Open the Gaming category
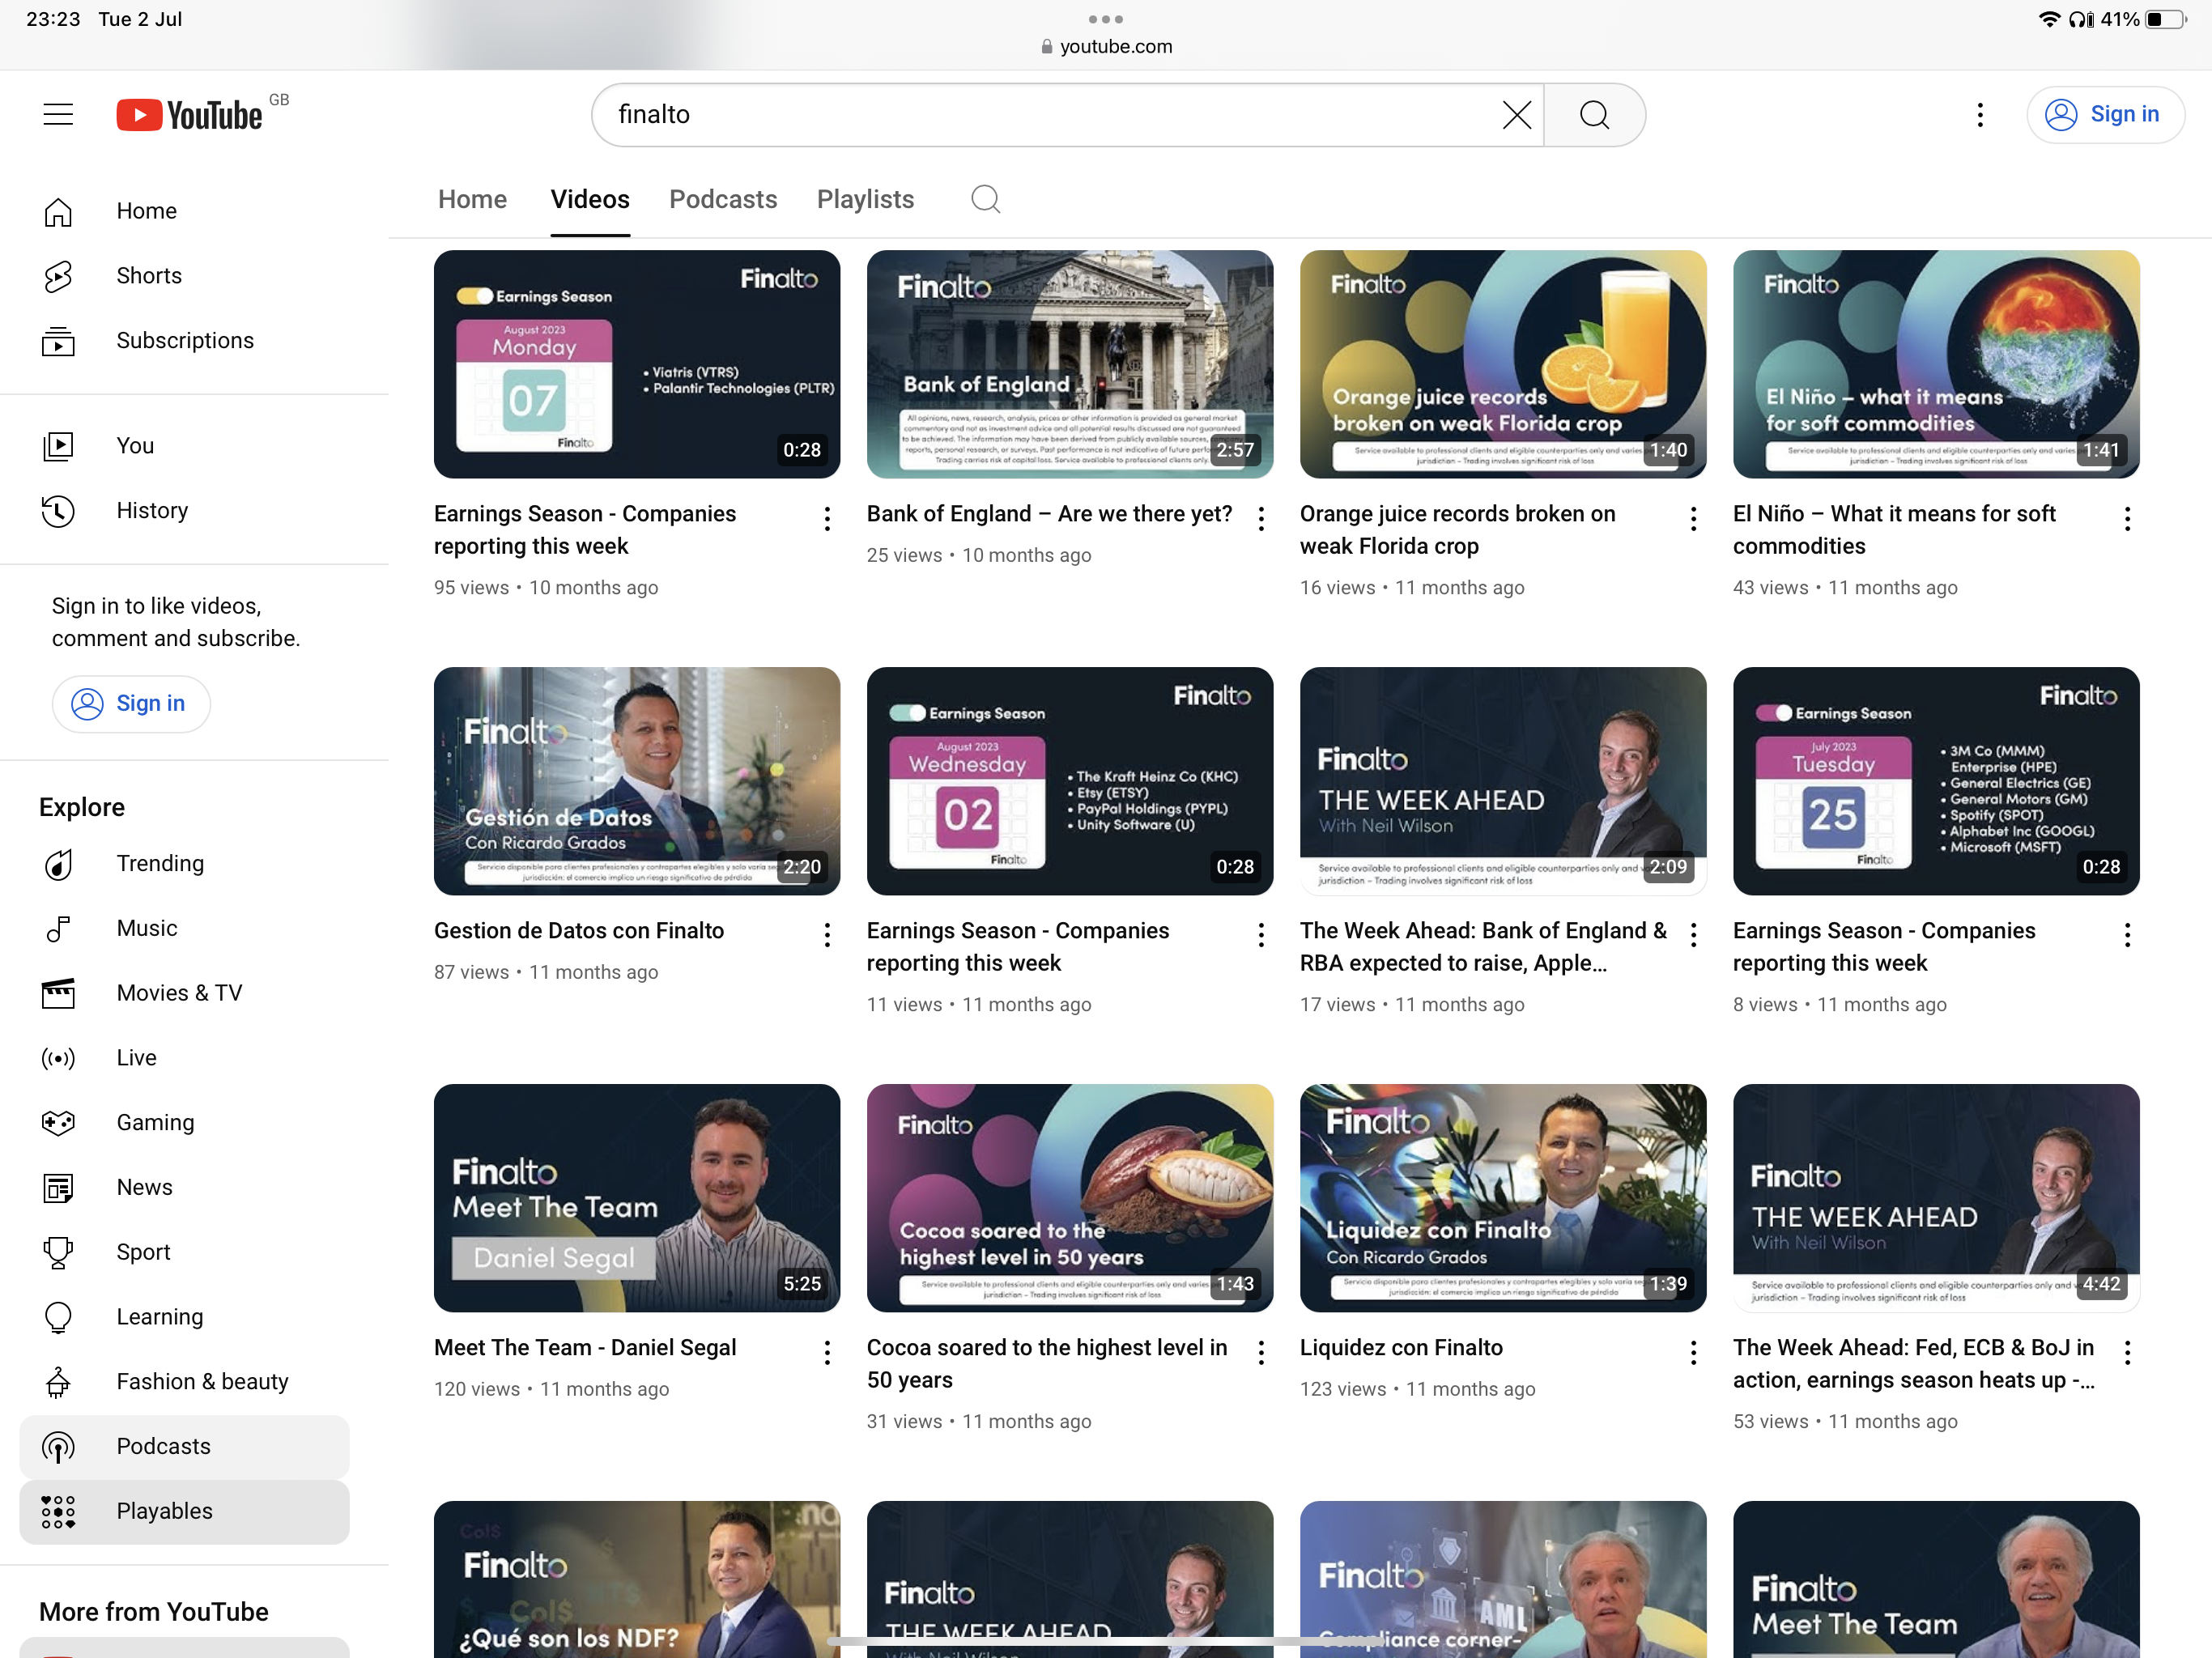 155,1123
